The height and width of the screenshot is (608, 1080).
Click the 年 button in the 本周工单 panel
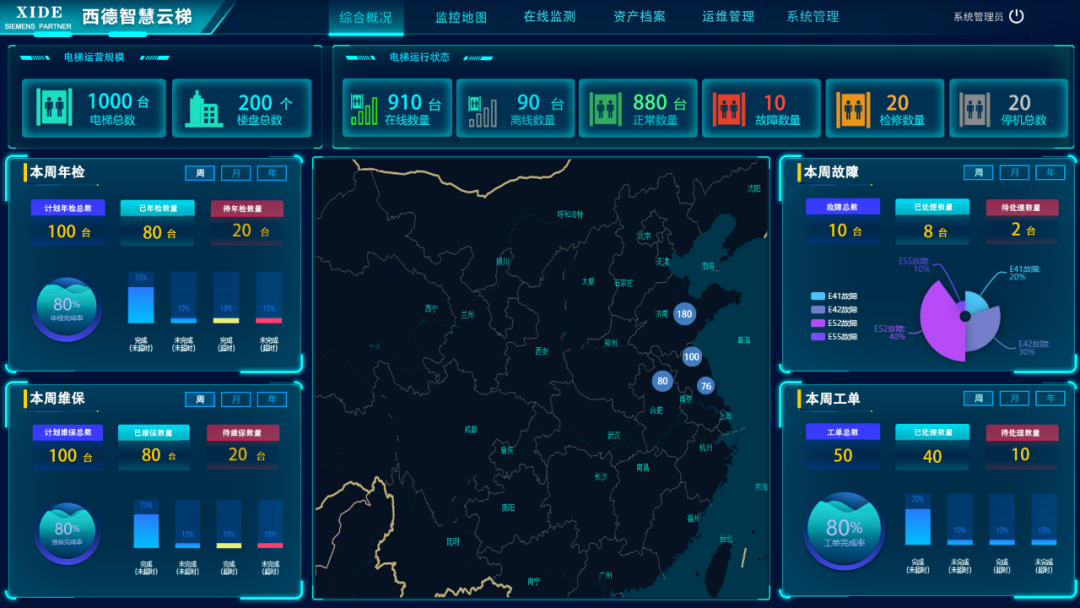pos(1050,398)
